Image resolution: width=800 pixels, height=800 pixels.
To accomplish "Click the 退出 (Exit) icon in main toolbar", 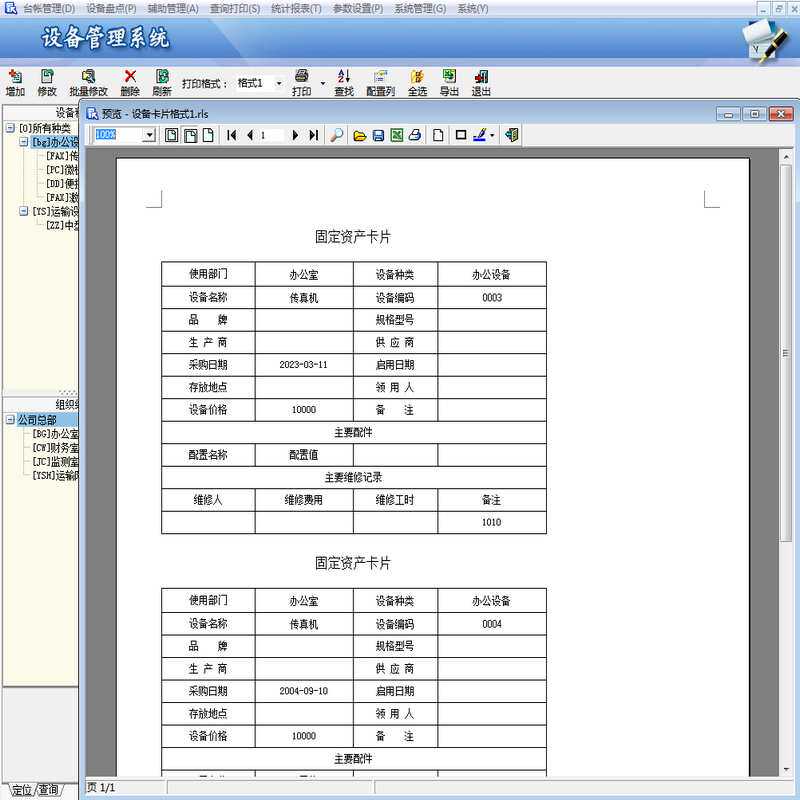I will (x=481, y=83).
